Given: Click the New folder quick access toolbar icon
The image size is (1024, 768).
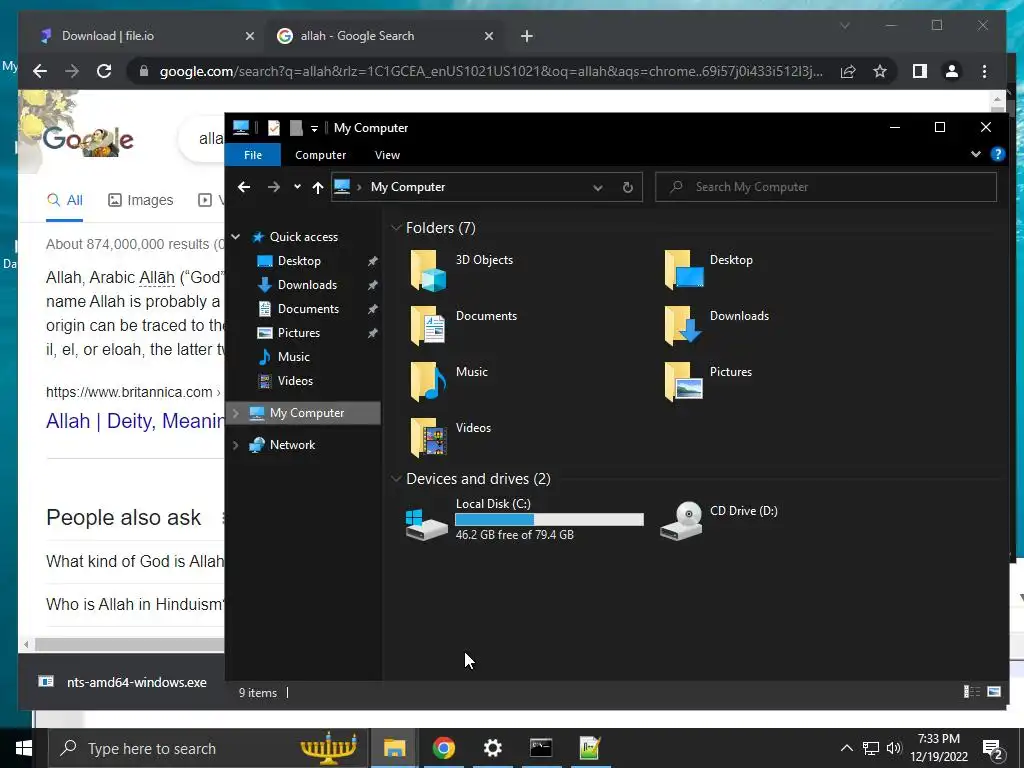Looking at the screenshot, I should pos(296,128).
